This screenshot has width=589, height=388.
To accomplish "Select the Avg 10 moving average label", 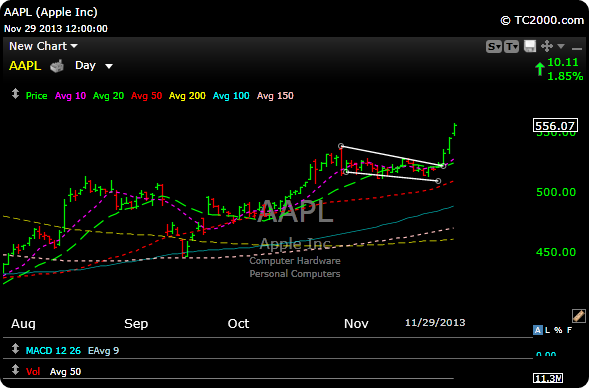I will (x=70, y=96).
